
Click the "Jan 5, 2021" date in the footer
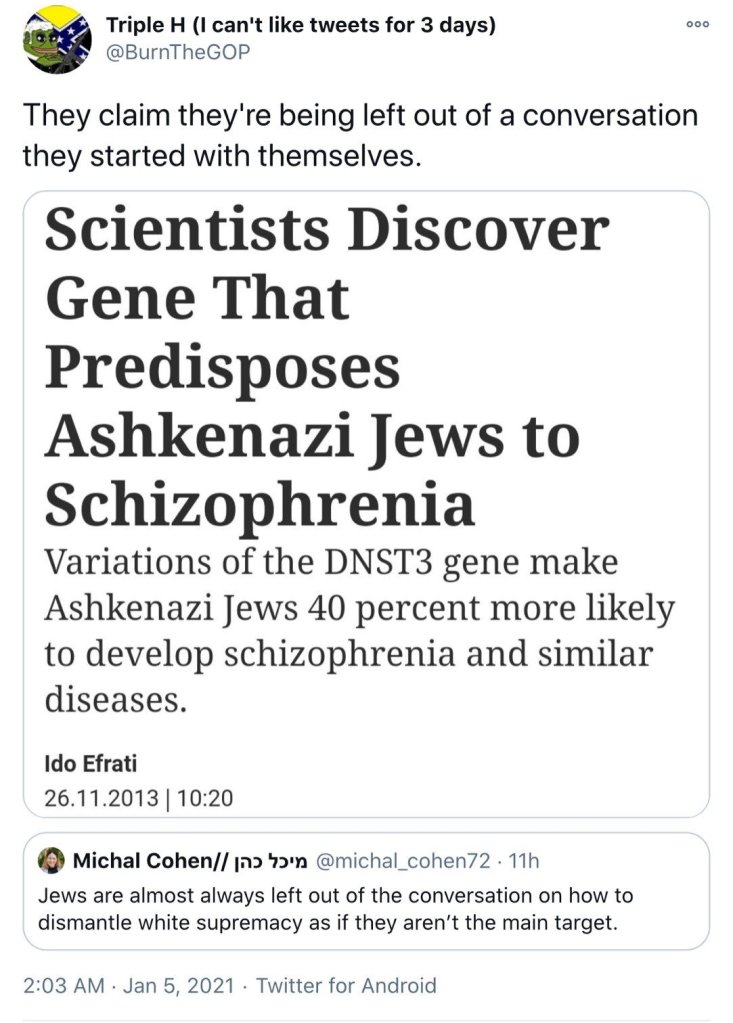pos(176,985)
